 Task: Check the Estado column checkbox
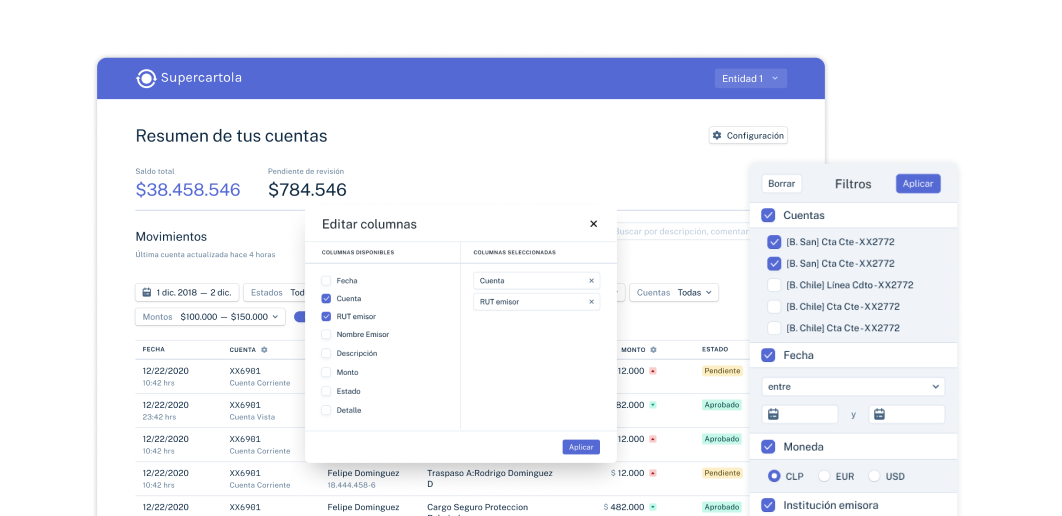click(326, 391)
